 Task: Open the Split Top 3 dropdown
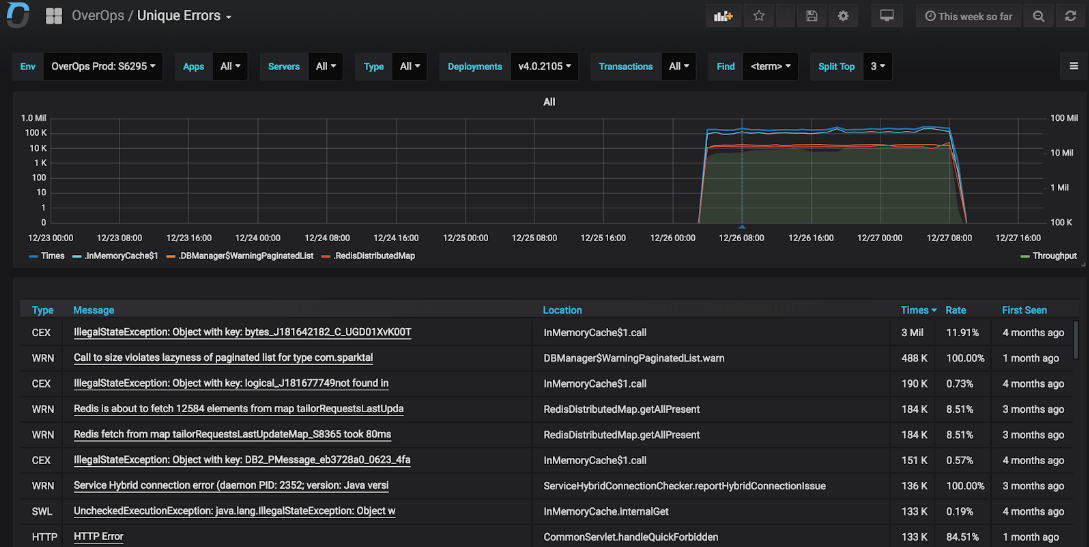(x=877, y=67)
